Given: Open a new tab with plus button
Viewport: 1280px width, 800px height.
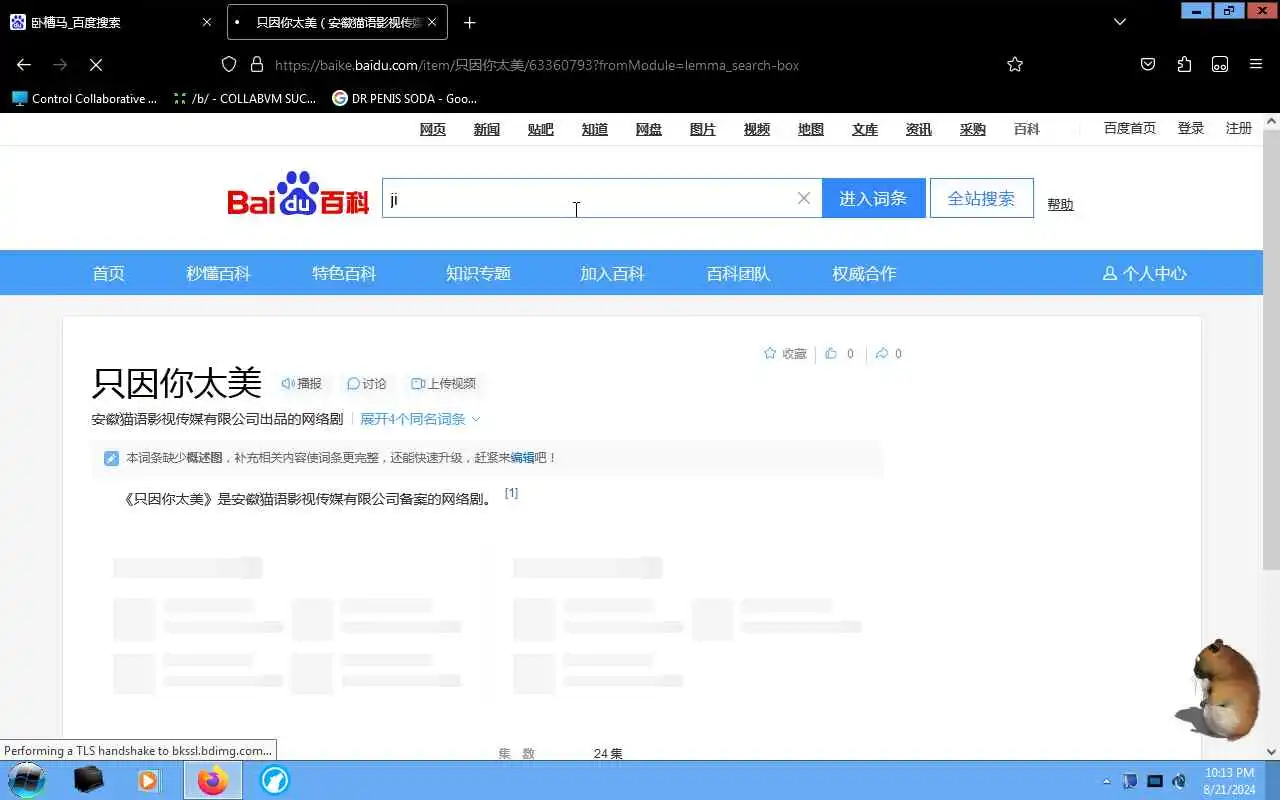Looking at the screenshot, I should pyautogui.click(x=470, y=22).
